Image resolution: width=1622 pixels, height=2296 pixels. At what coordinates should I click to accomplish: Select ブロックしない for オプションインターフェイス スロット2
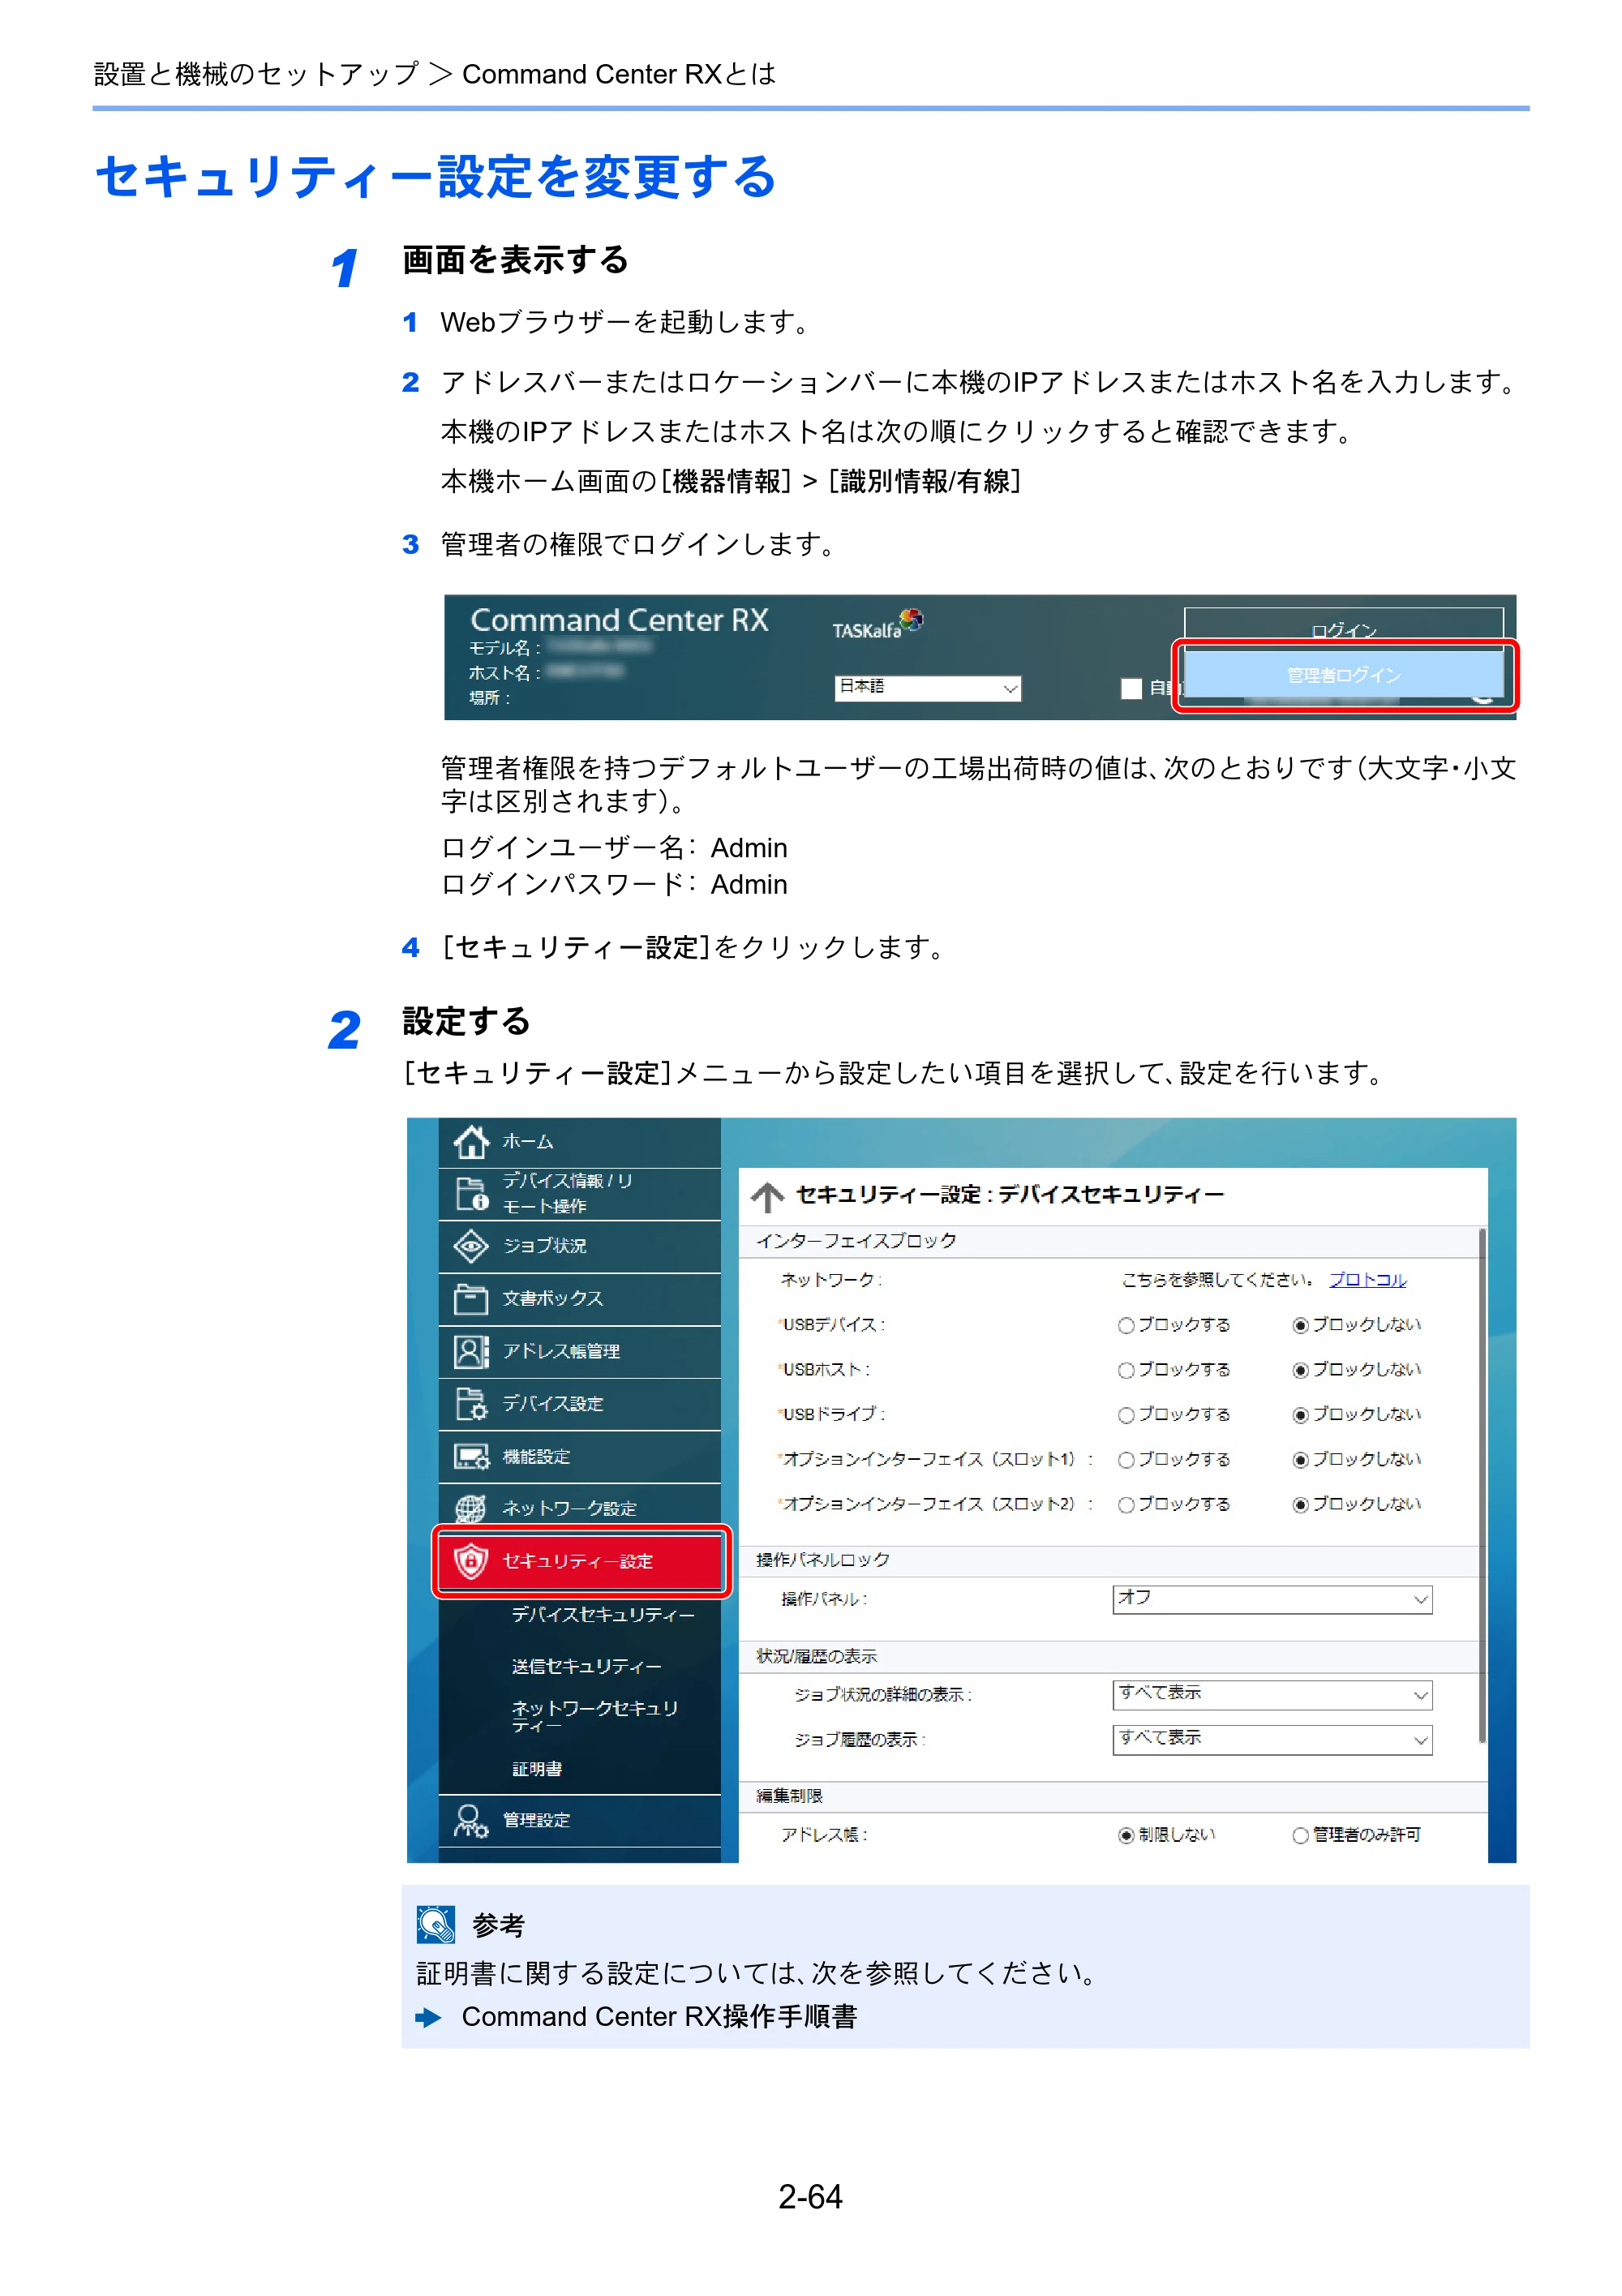click(1300, 1506)
